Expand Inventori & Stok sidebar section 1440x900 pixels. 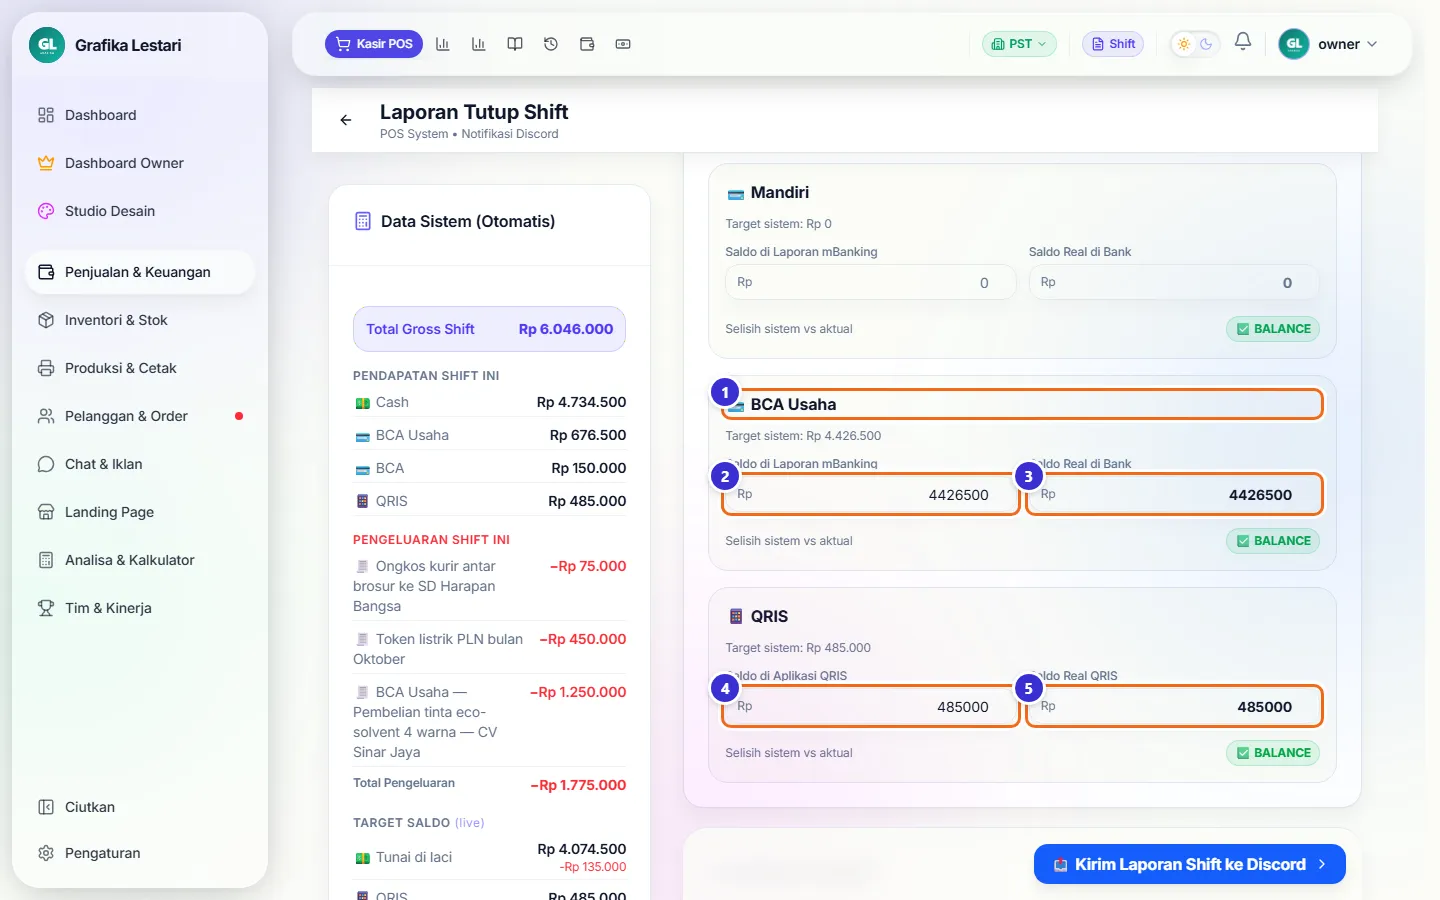(x=139, y=320)
